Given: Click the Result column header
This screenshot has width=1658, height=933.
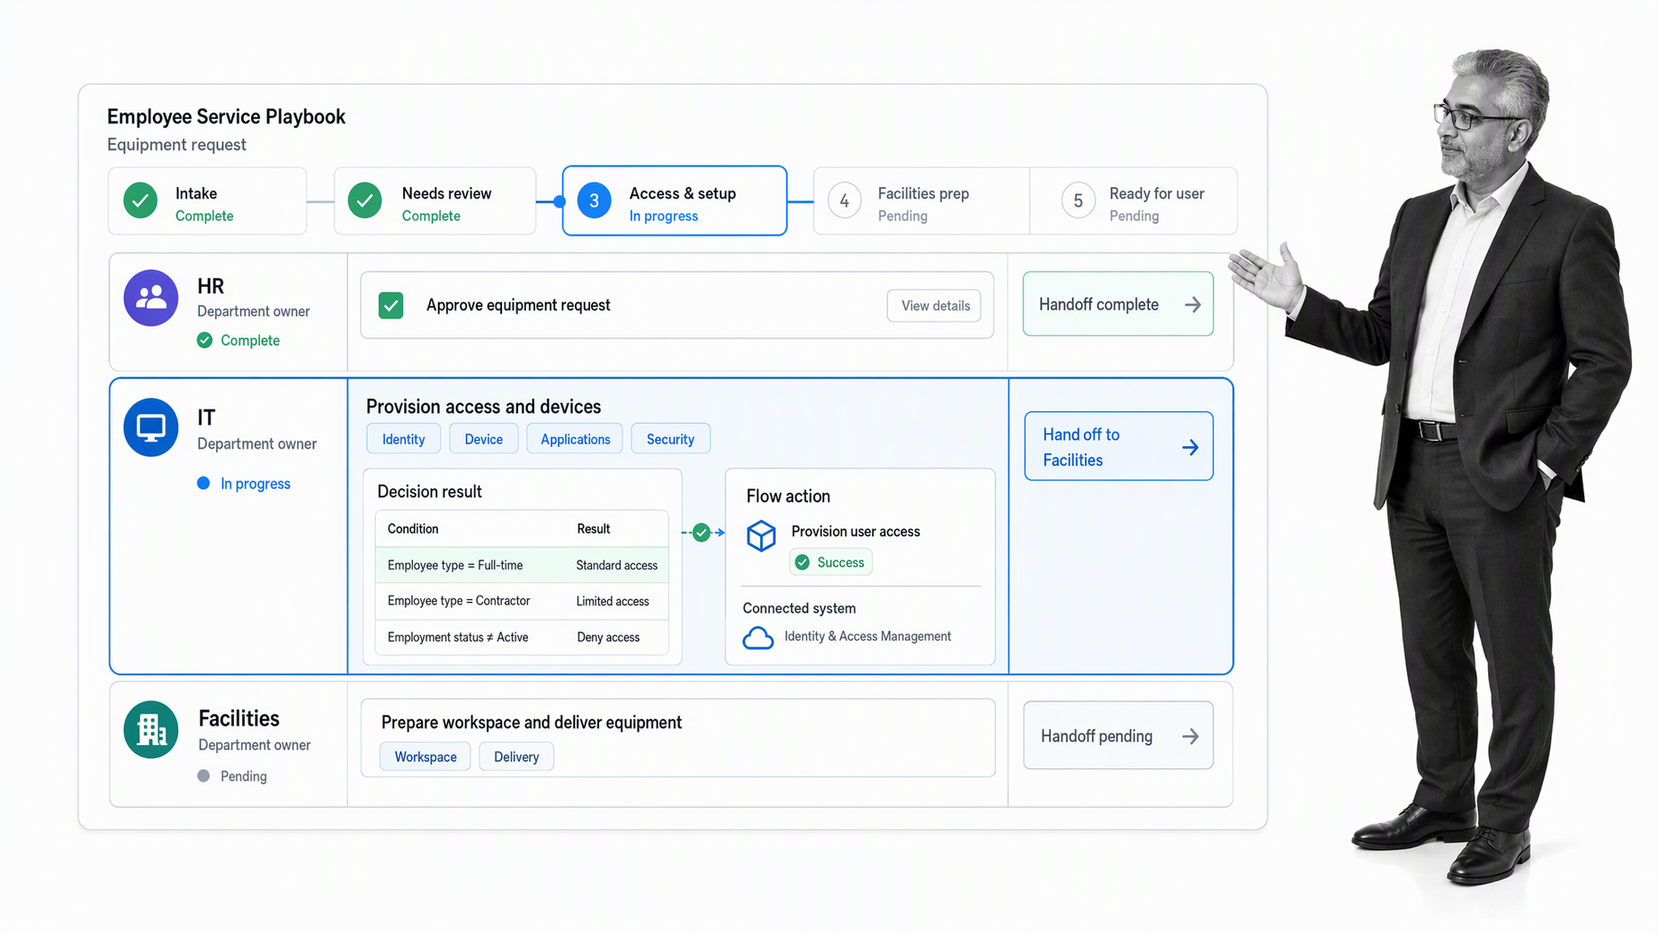Looking at the screenshot, I should 593,529.
